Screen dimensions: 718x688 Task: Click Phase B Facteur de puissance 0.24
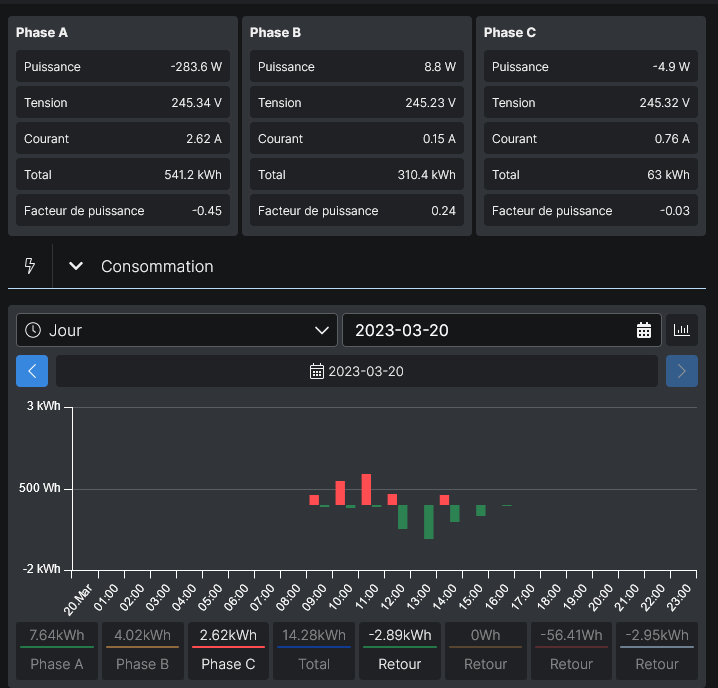pyautogui.click(x=357, y=211)
